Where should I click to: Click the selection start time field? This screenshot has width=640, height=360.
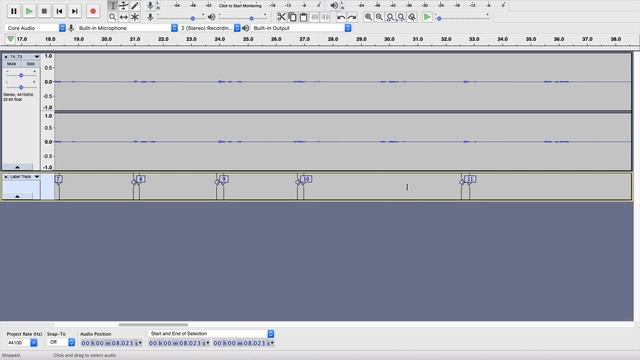point(179,343)
